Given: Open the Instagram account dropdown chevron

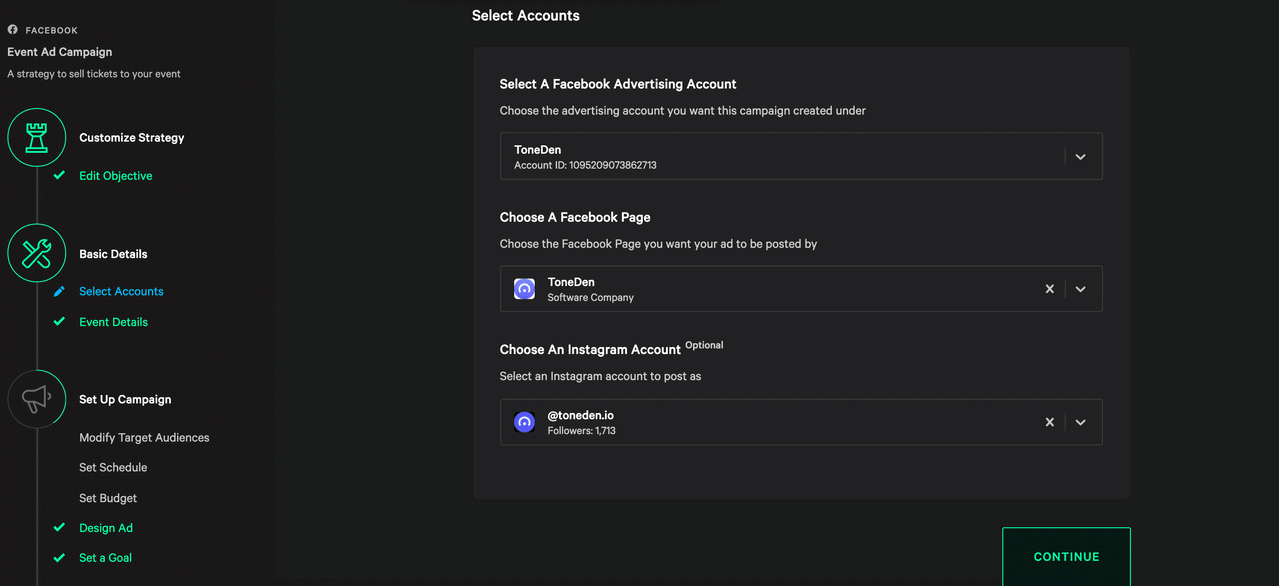Looking at the screenshot, I should pos(1080,422).
